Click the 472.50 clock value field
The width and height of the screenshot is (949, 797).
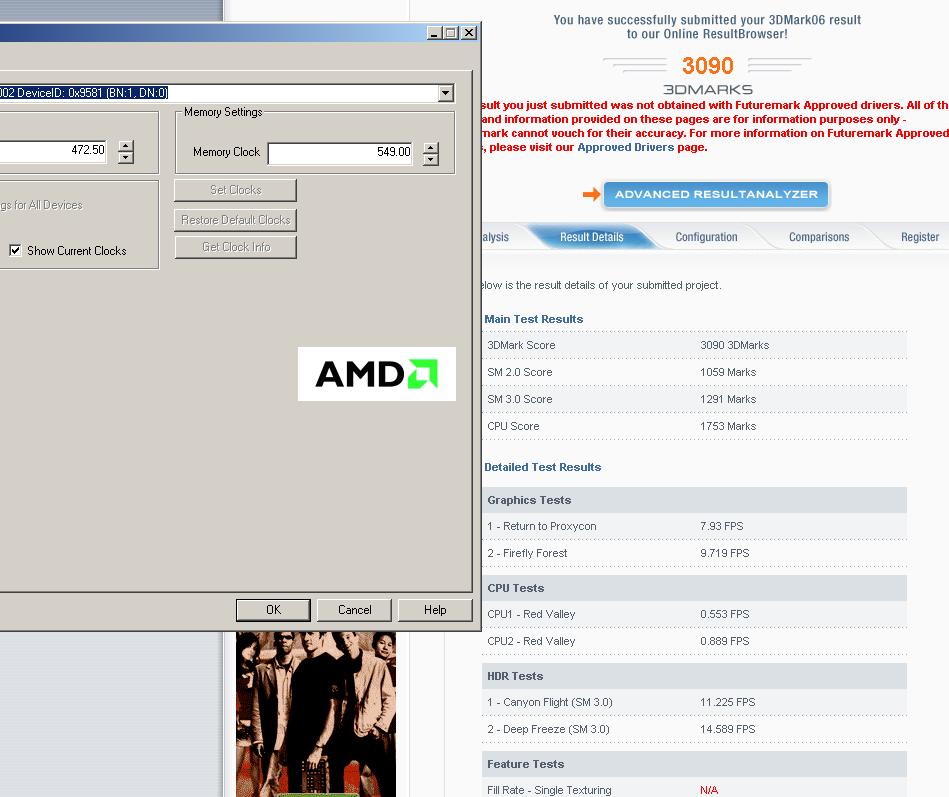[x=53, y=151]
